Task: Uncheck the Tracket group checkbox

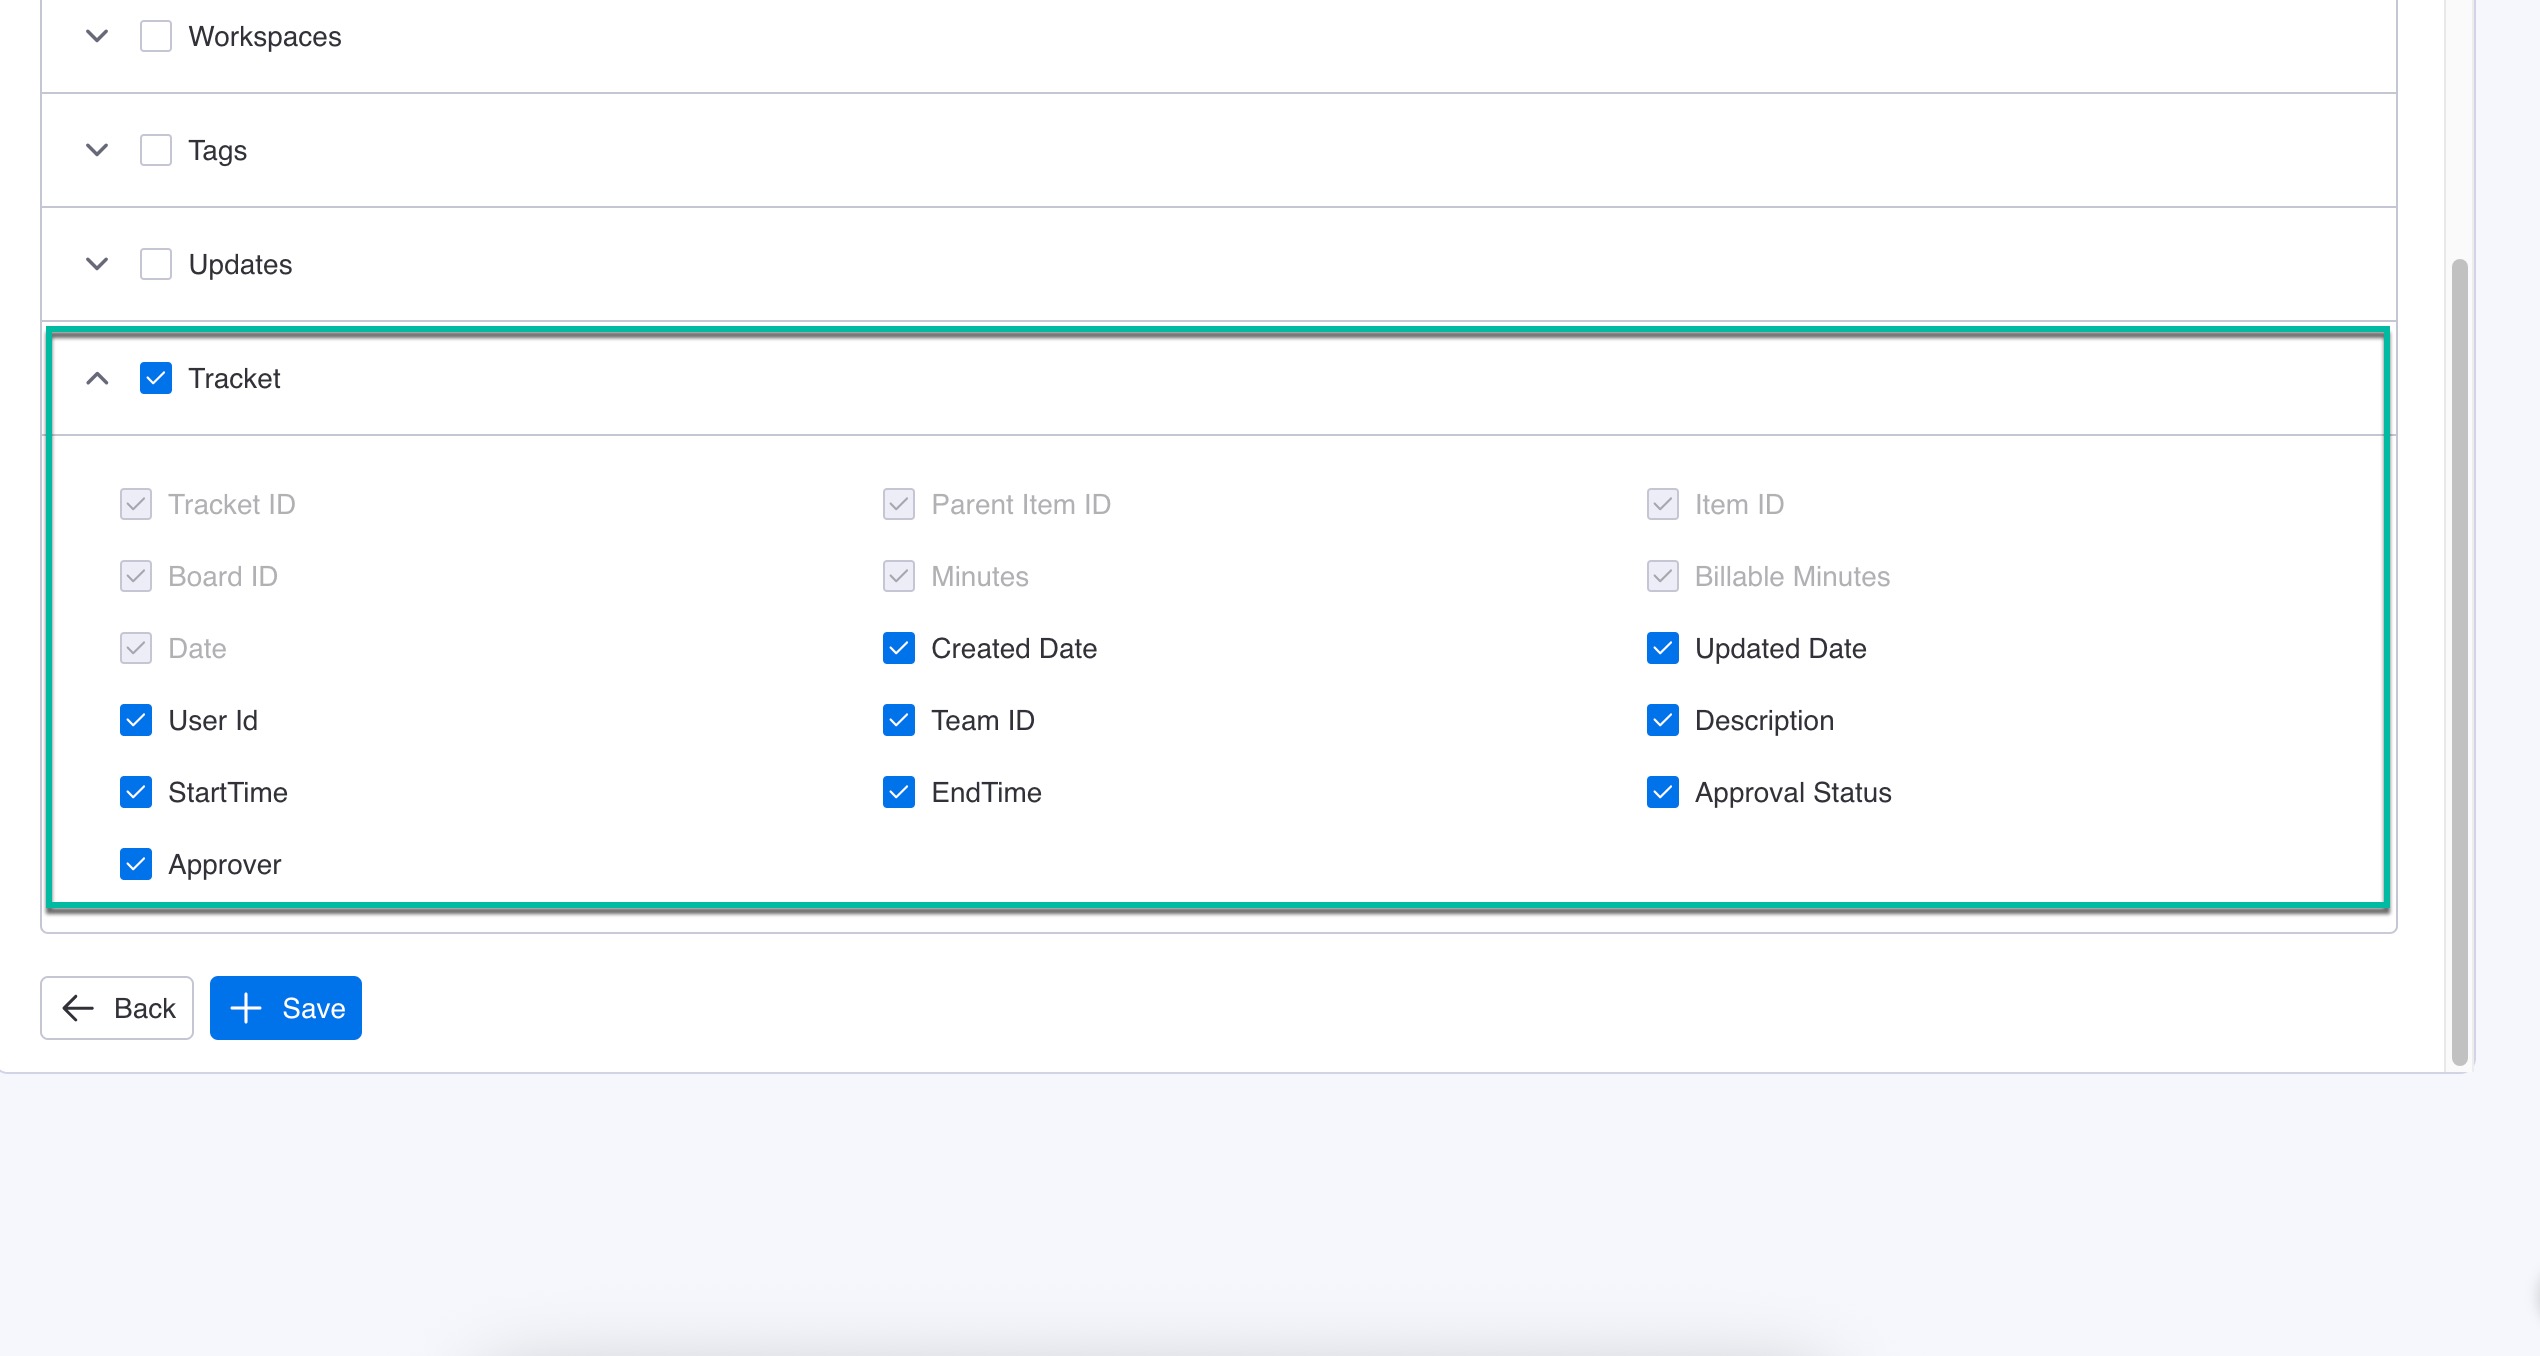Action: tap(156, 378)
